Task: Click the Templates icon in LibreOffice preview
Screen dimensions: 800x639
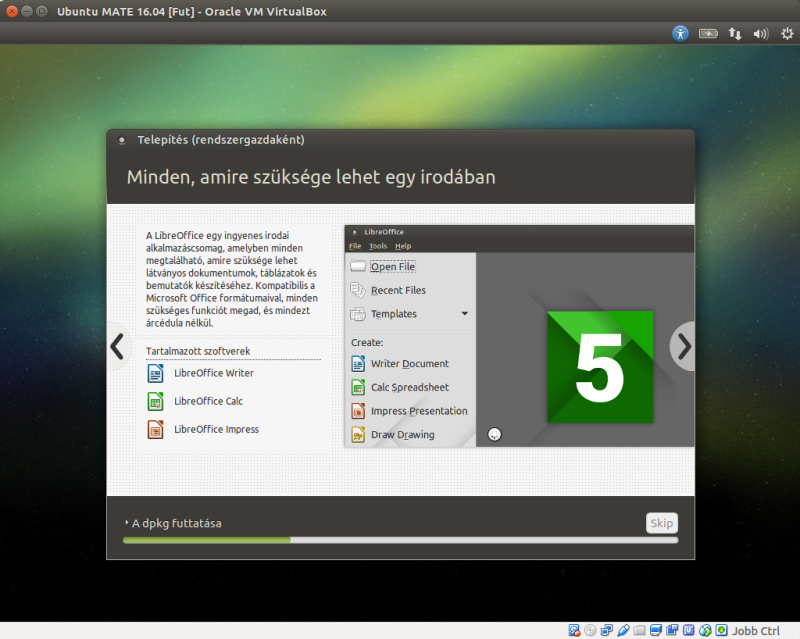Action: (358, 314)
